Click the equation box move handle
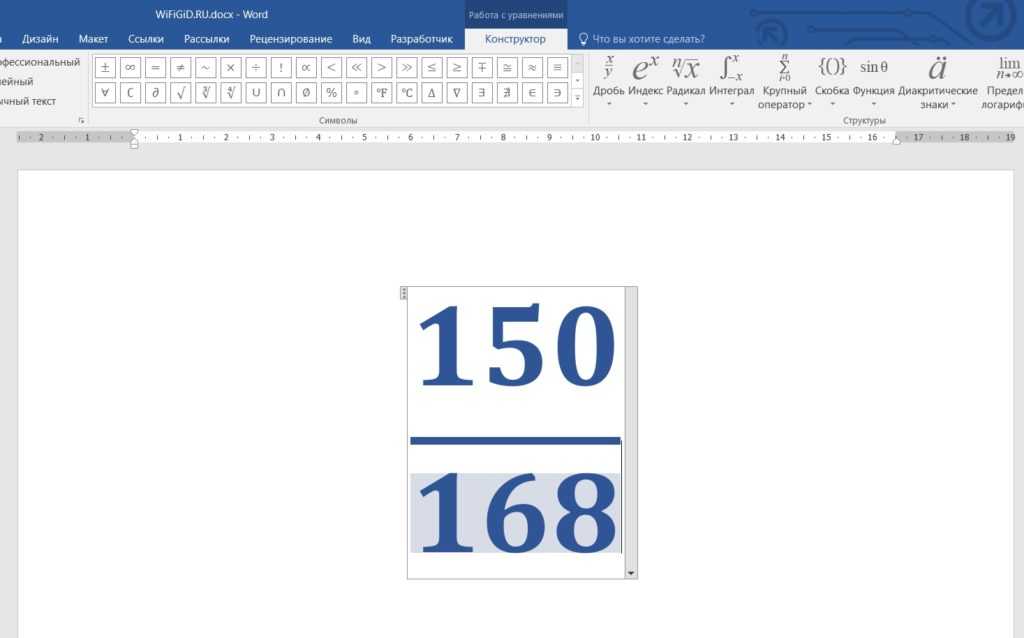This screenshot has height=638, width=1024. pos(404,293)
